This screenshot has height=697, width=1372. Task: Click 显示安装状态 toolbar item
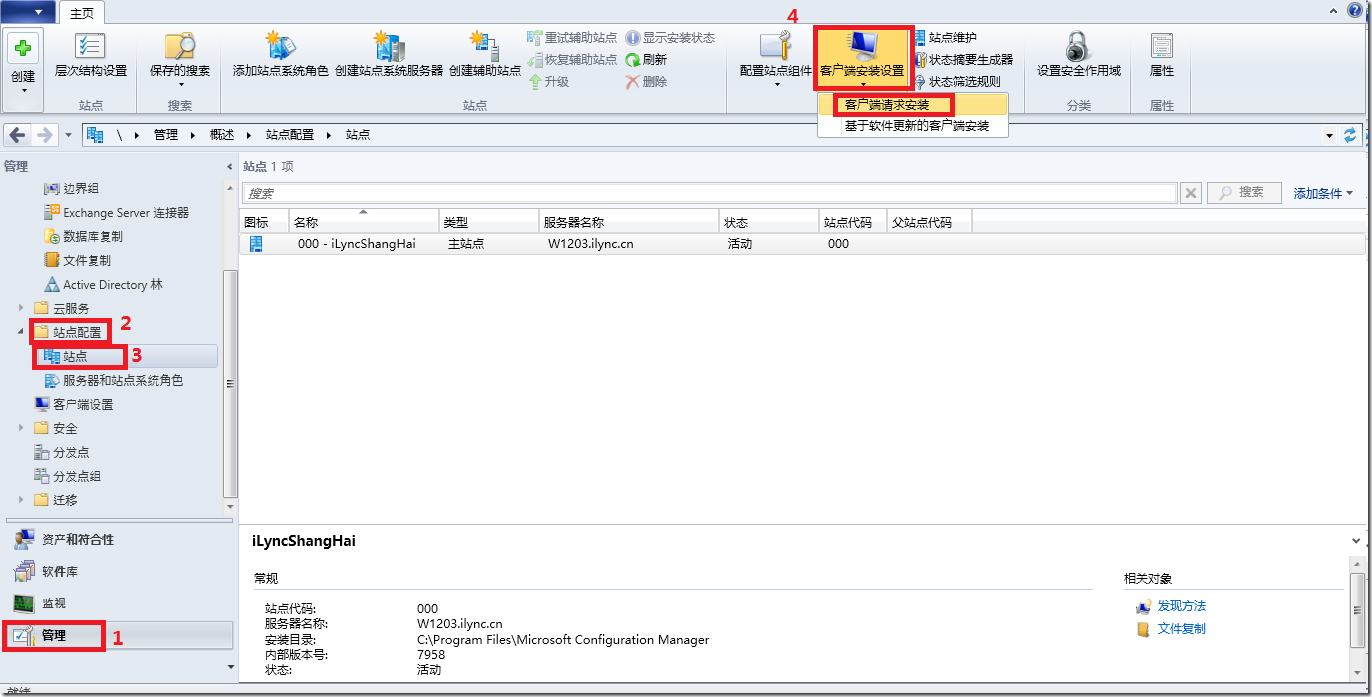(x=670, y=38)
